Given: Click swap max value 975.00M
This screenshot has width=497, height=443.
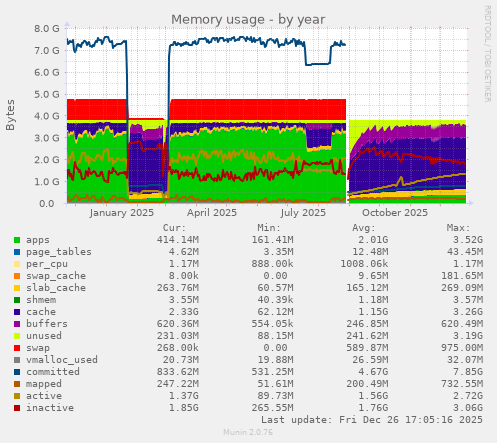Looking at the screenshot, I should 462,348.
